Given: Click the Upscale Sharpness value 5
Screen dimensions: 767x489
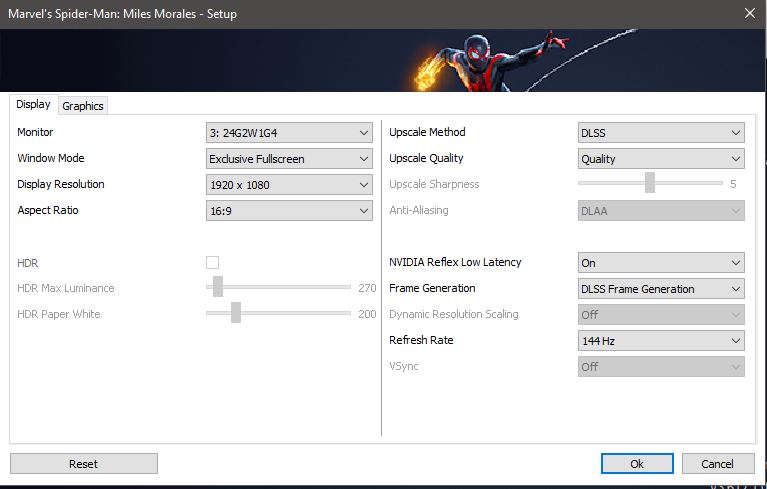Looking at the screenshot, I should (x=733, y=184).
